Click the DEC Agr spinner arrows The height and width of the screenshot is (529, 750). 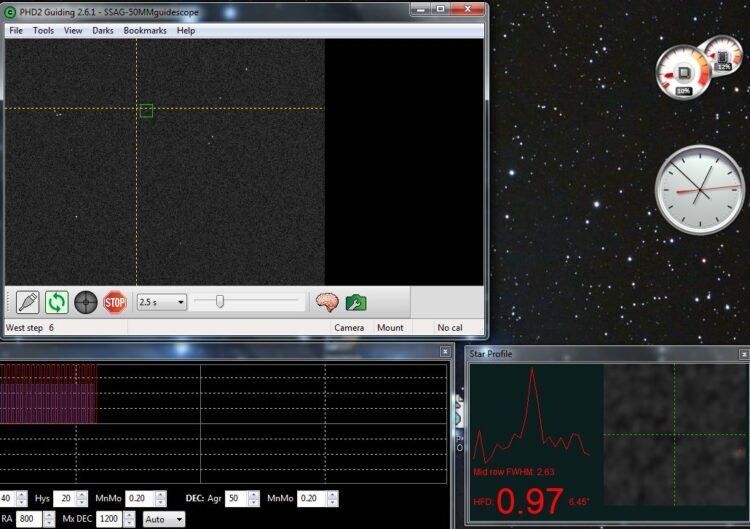(254, 498)
